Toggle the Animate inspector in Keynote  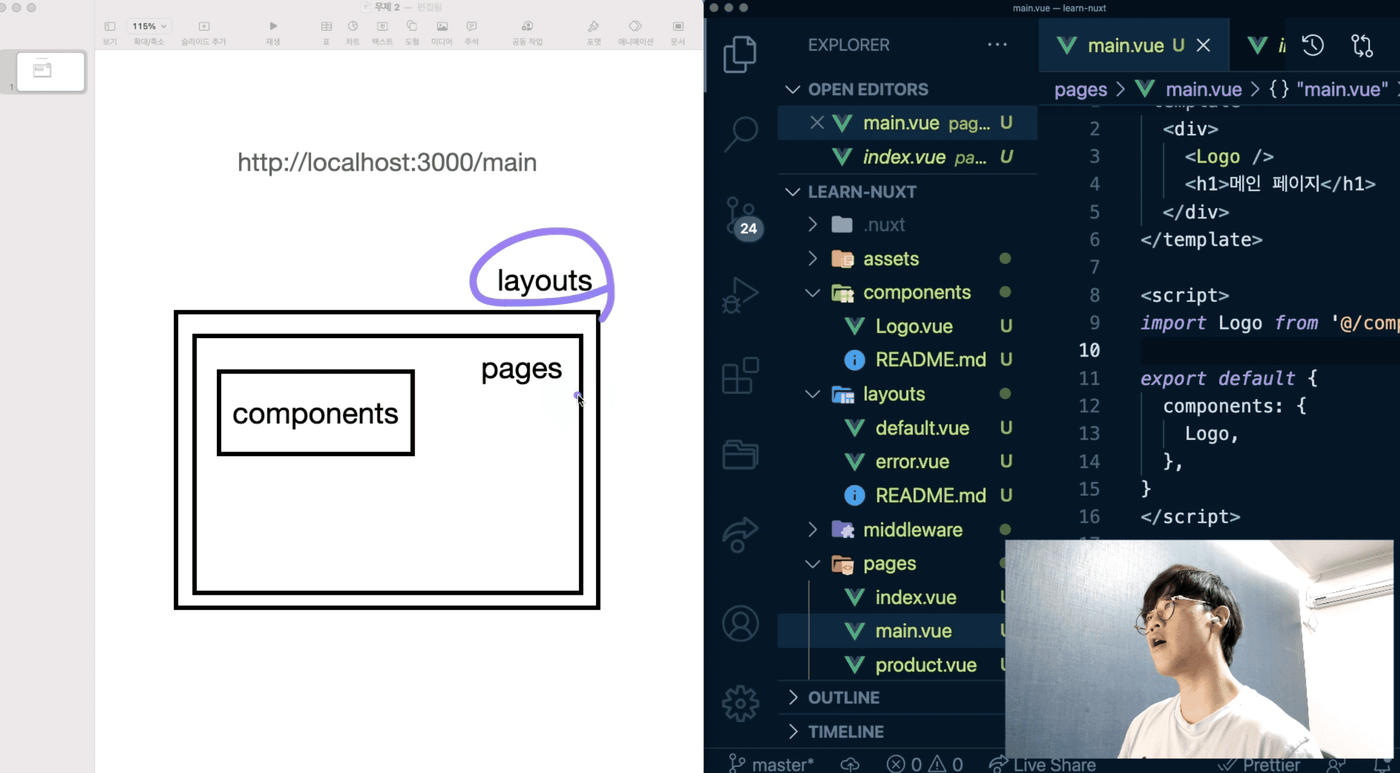coord(635,32)
